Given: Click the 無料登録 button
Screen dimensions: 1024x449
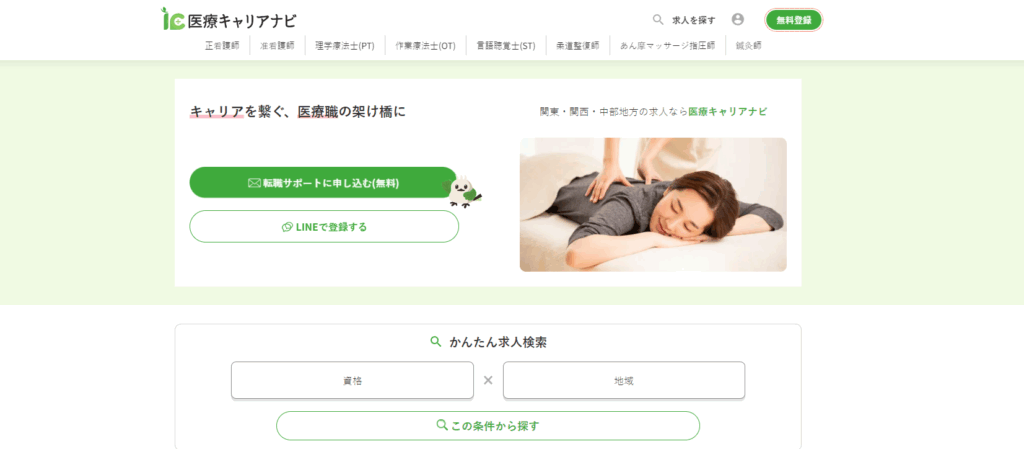Looking at the screenshot, I should tap(793, 20).
